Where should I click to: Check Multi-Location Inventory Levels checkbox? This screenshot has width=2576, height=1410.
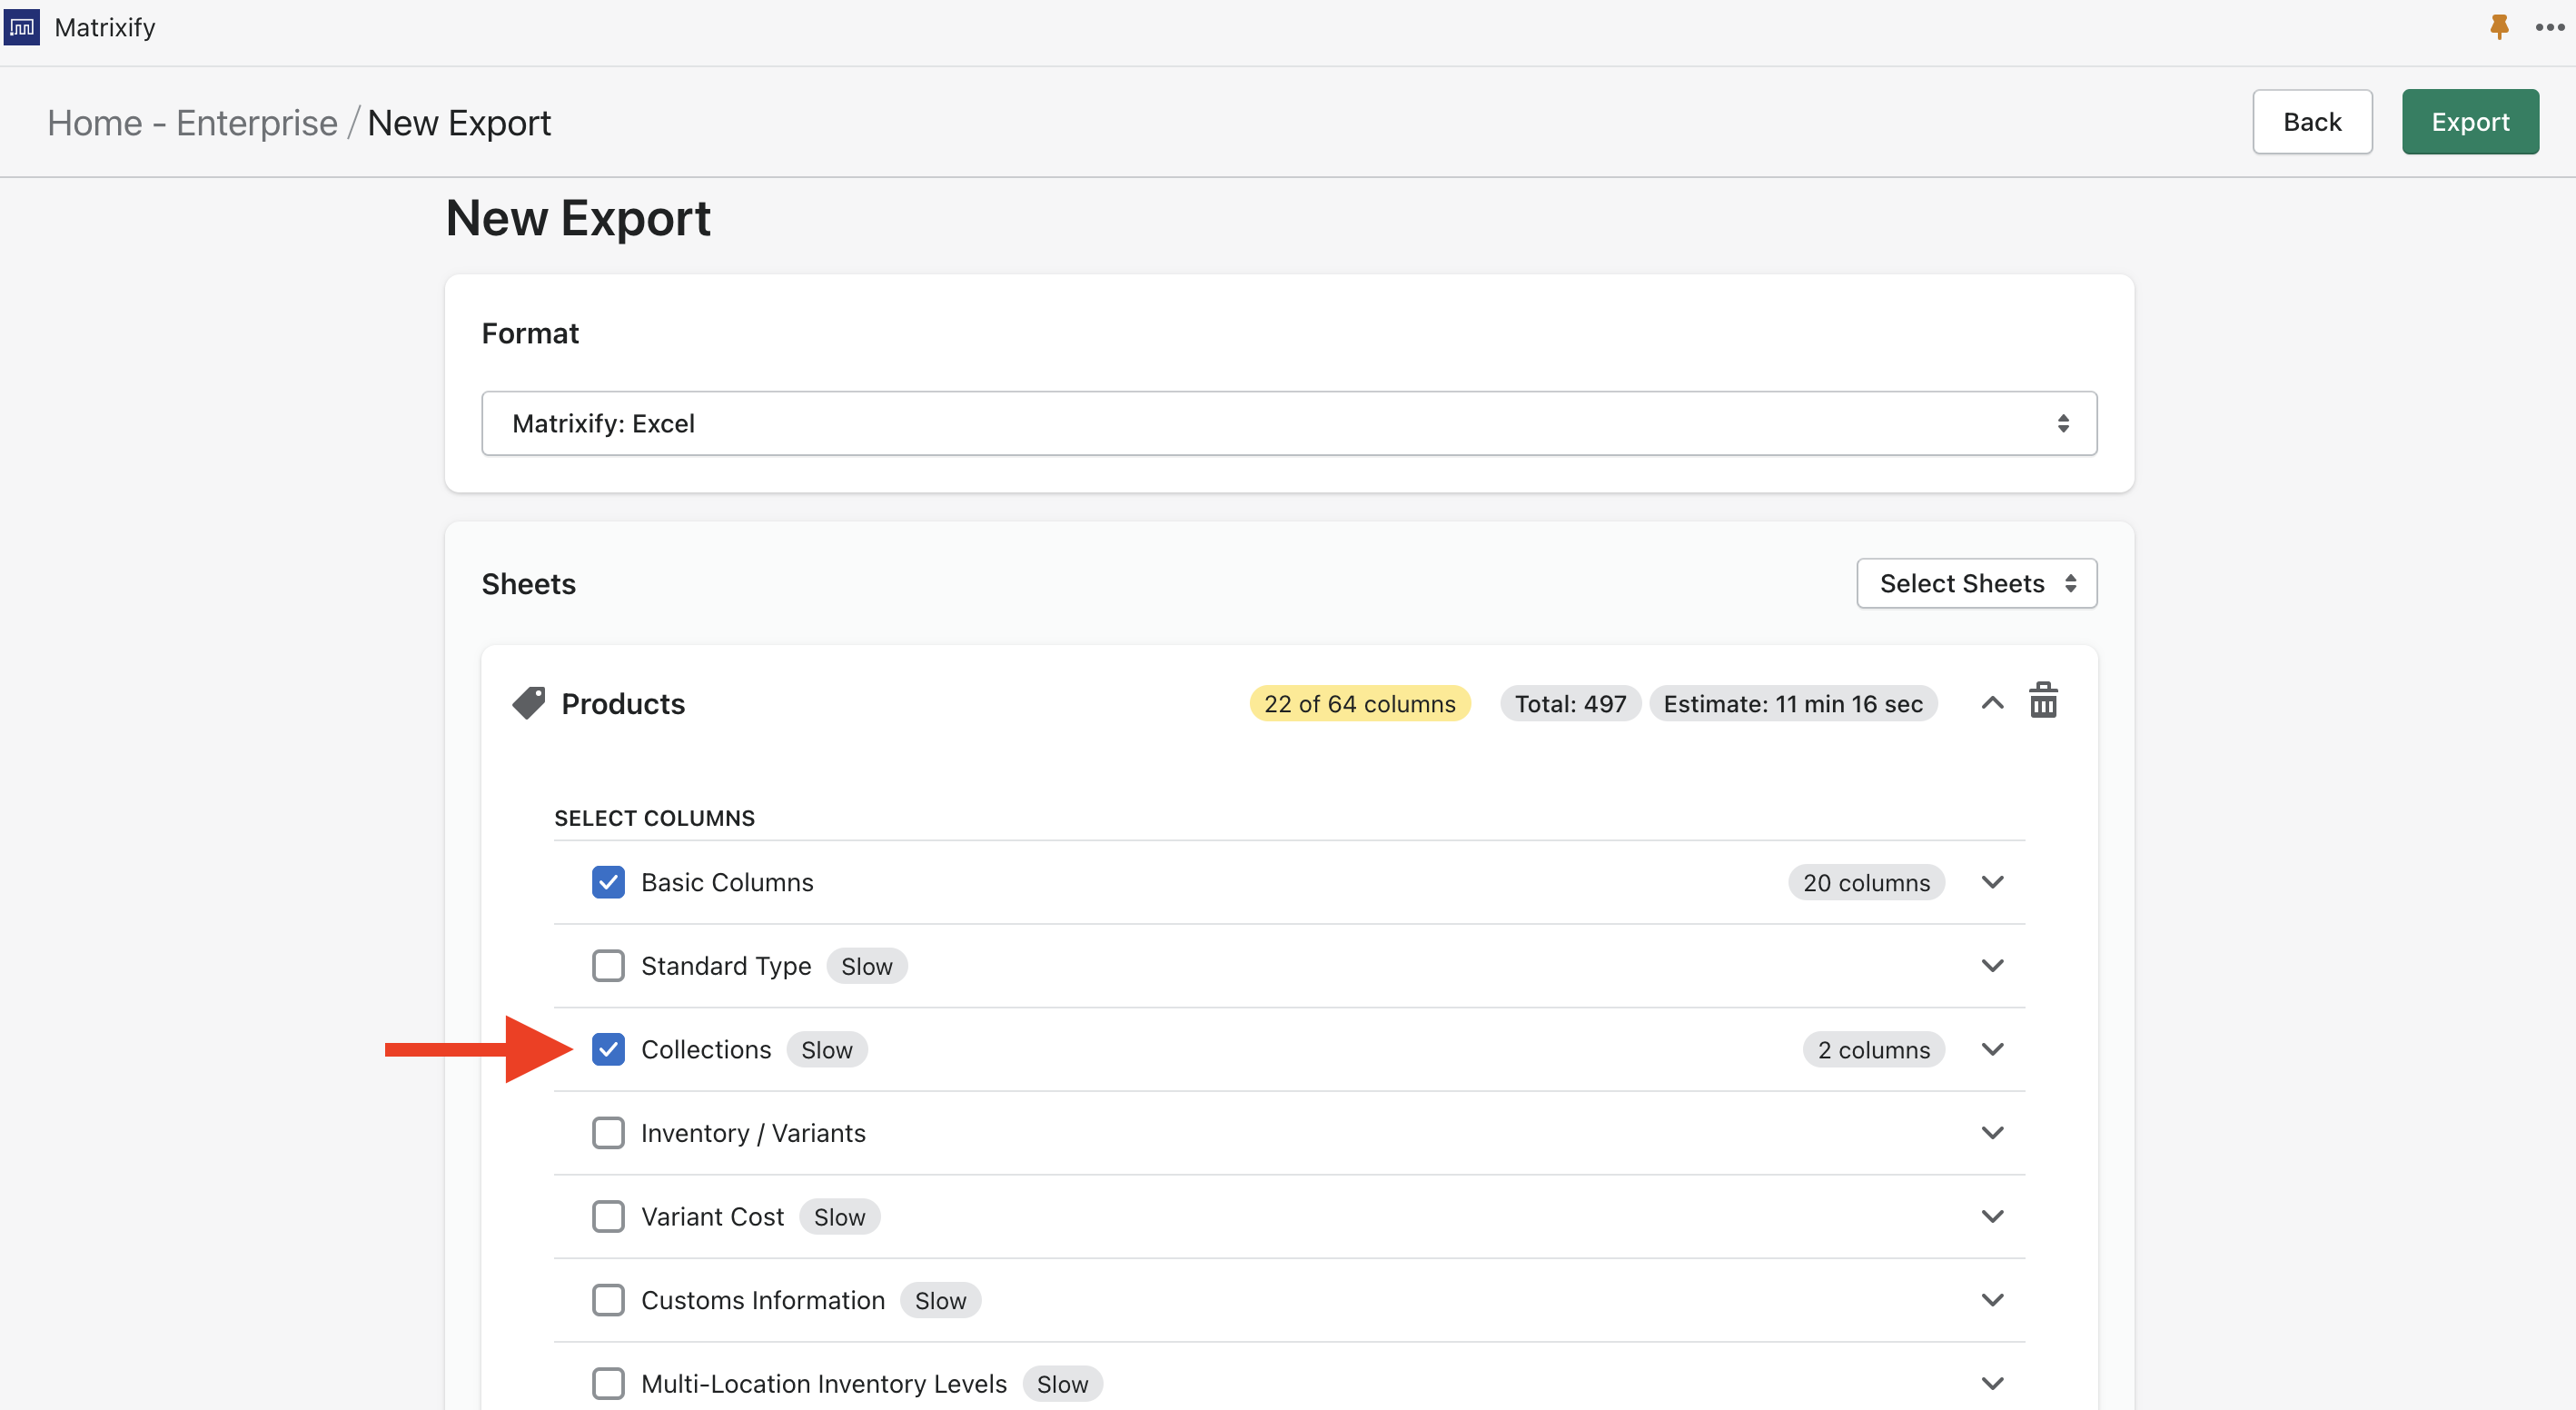pos(608,1384)
